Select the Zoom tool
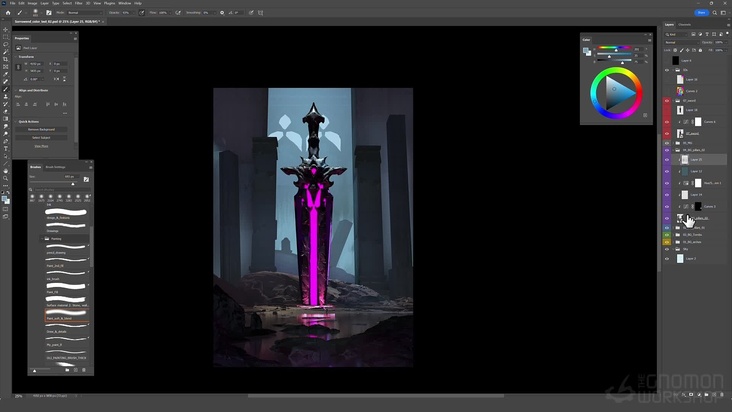The image size is (732, 412). point(6,178)
